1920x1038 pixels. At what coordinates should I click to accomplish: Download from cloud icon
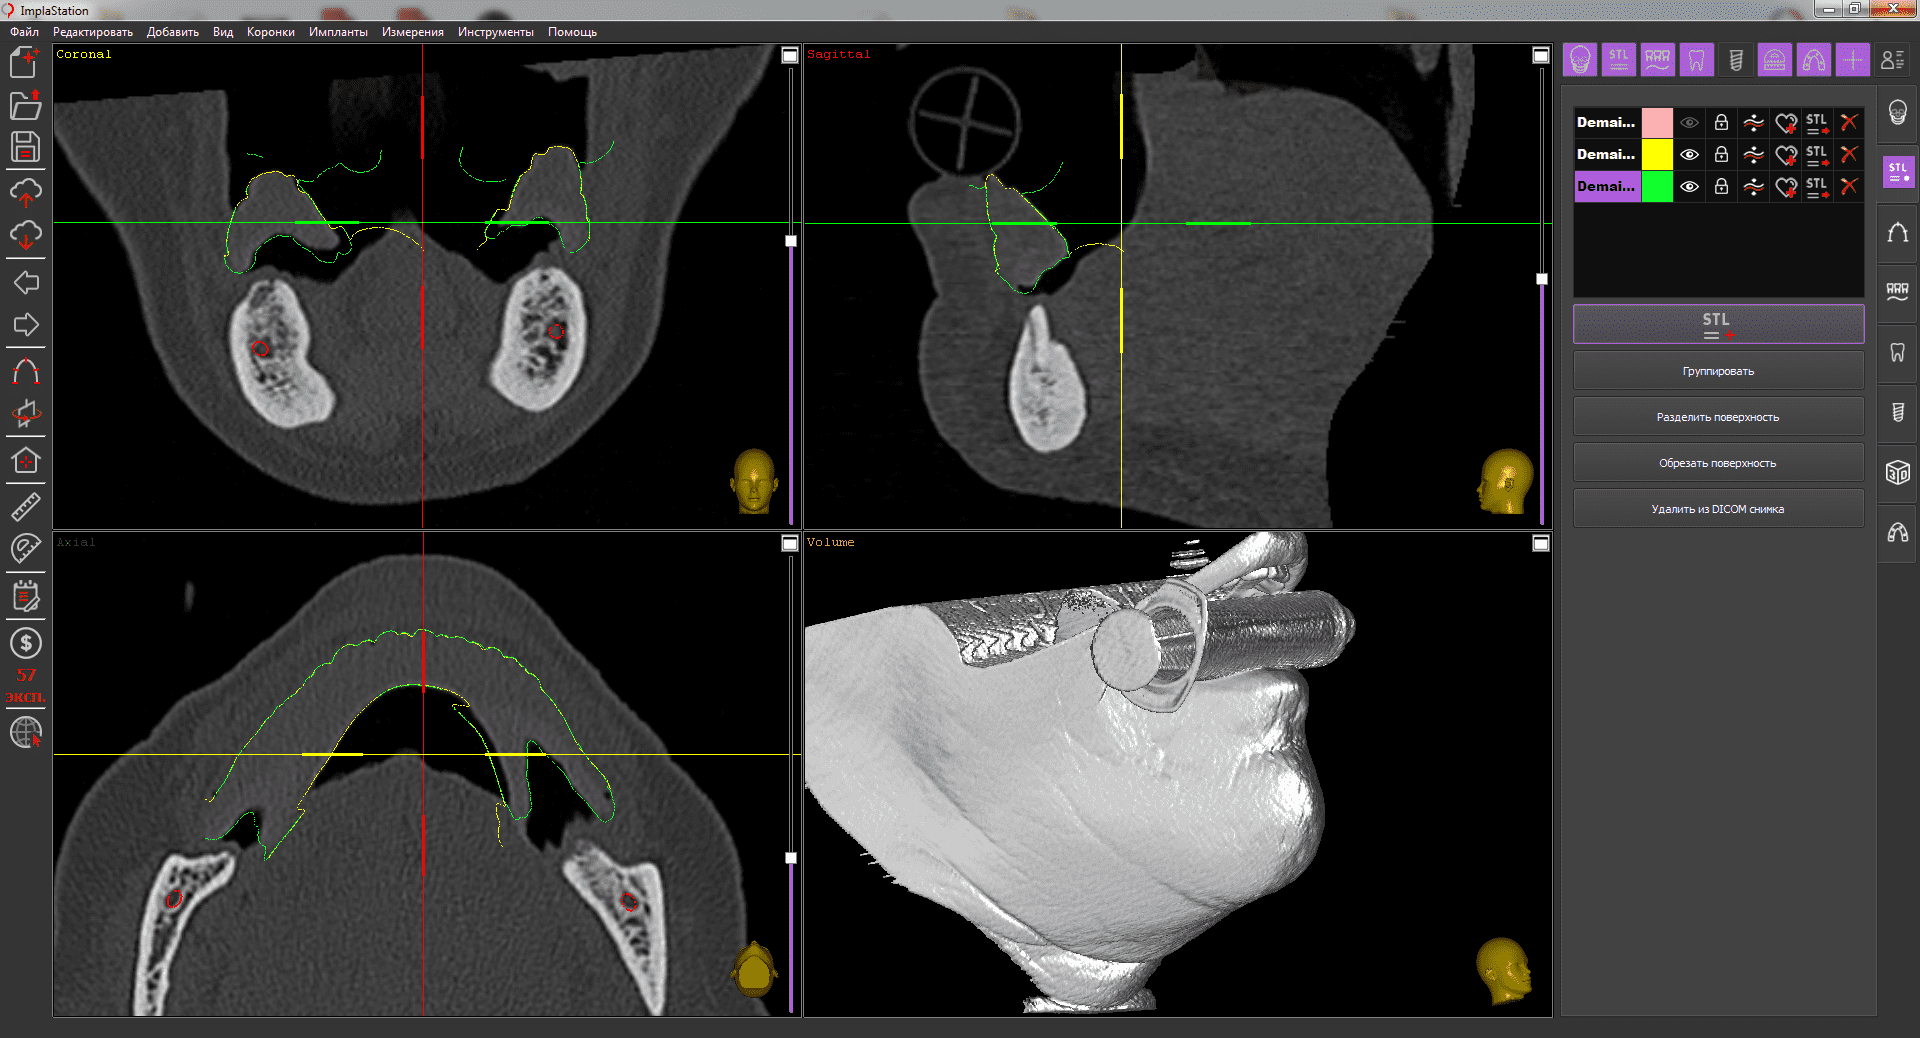coord(25,236)
